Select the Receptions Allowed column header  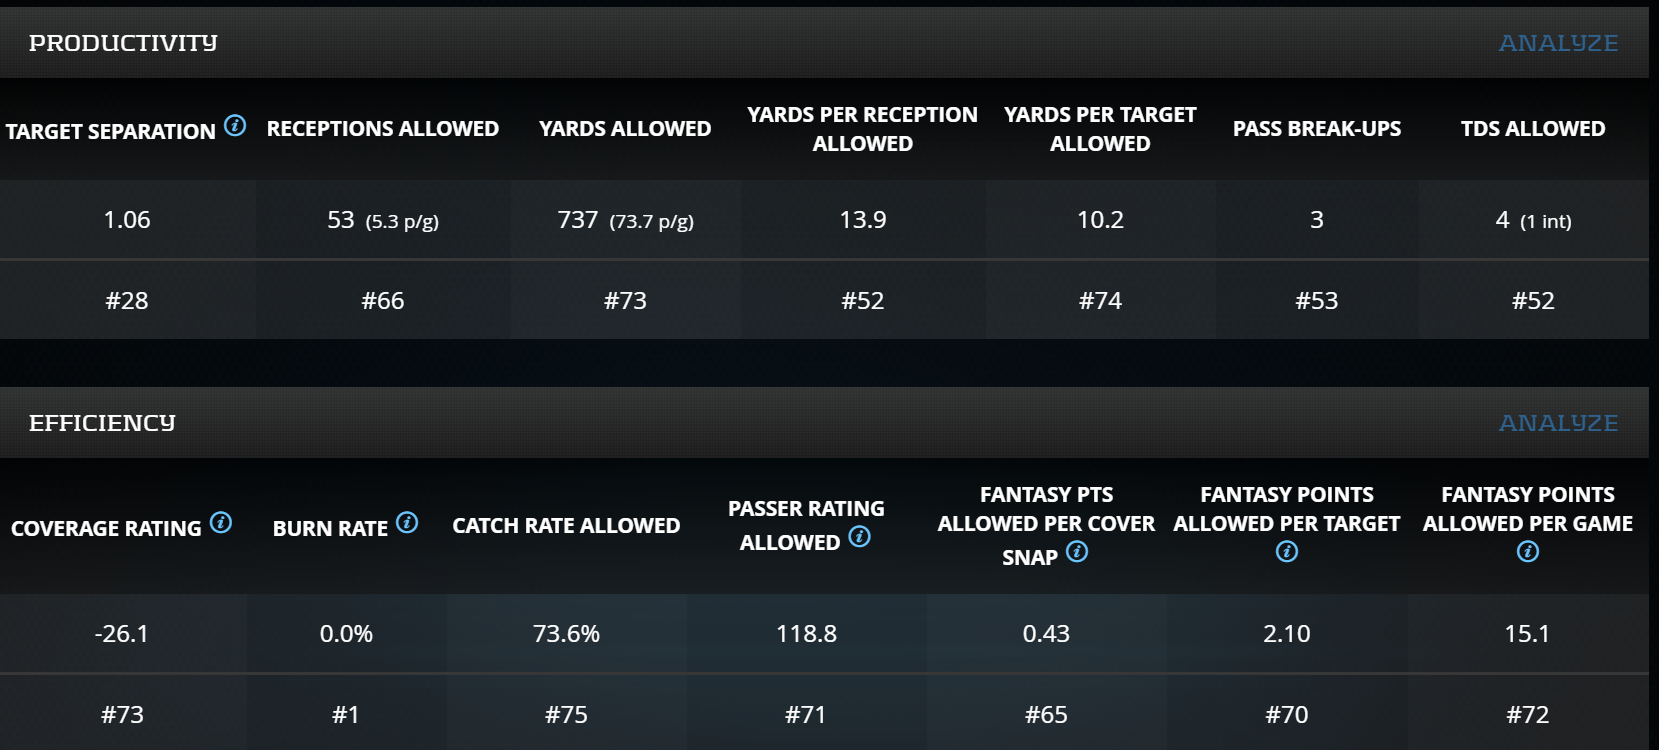click(383, 129)
